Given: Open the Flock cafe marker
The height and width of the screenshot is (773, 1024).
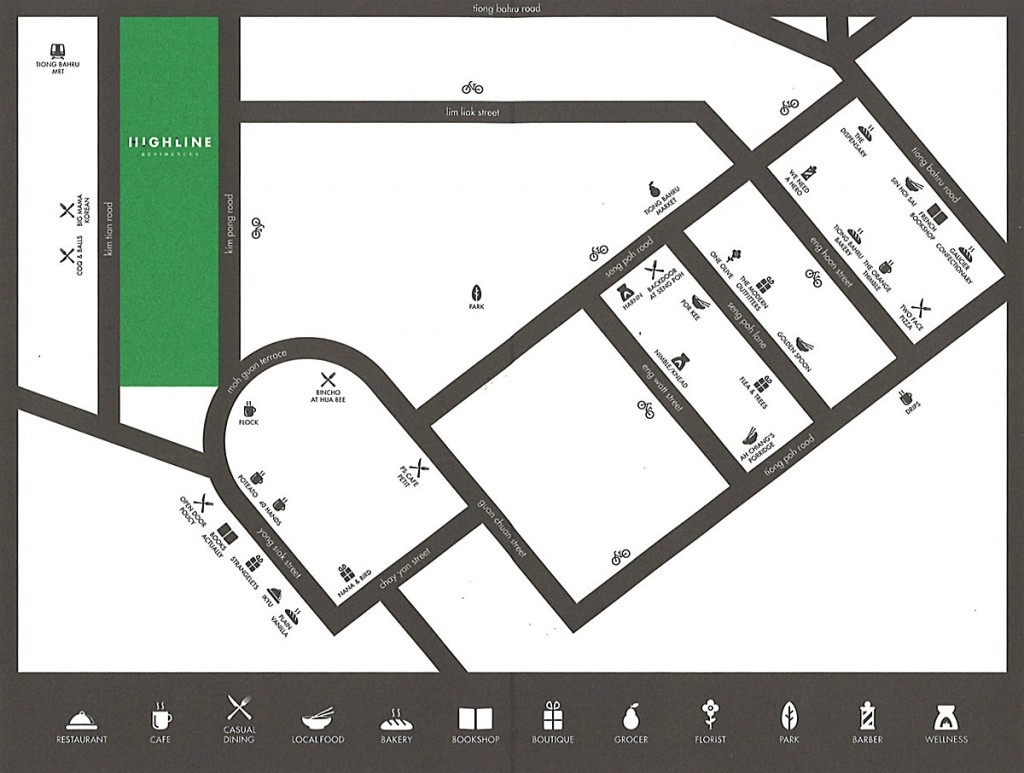Looking at the screenshot, I should click(x=248, y=409).
